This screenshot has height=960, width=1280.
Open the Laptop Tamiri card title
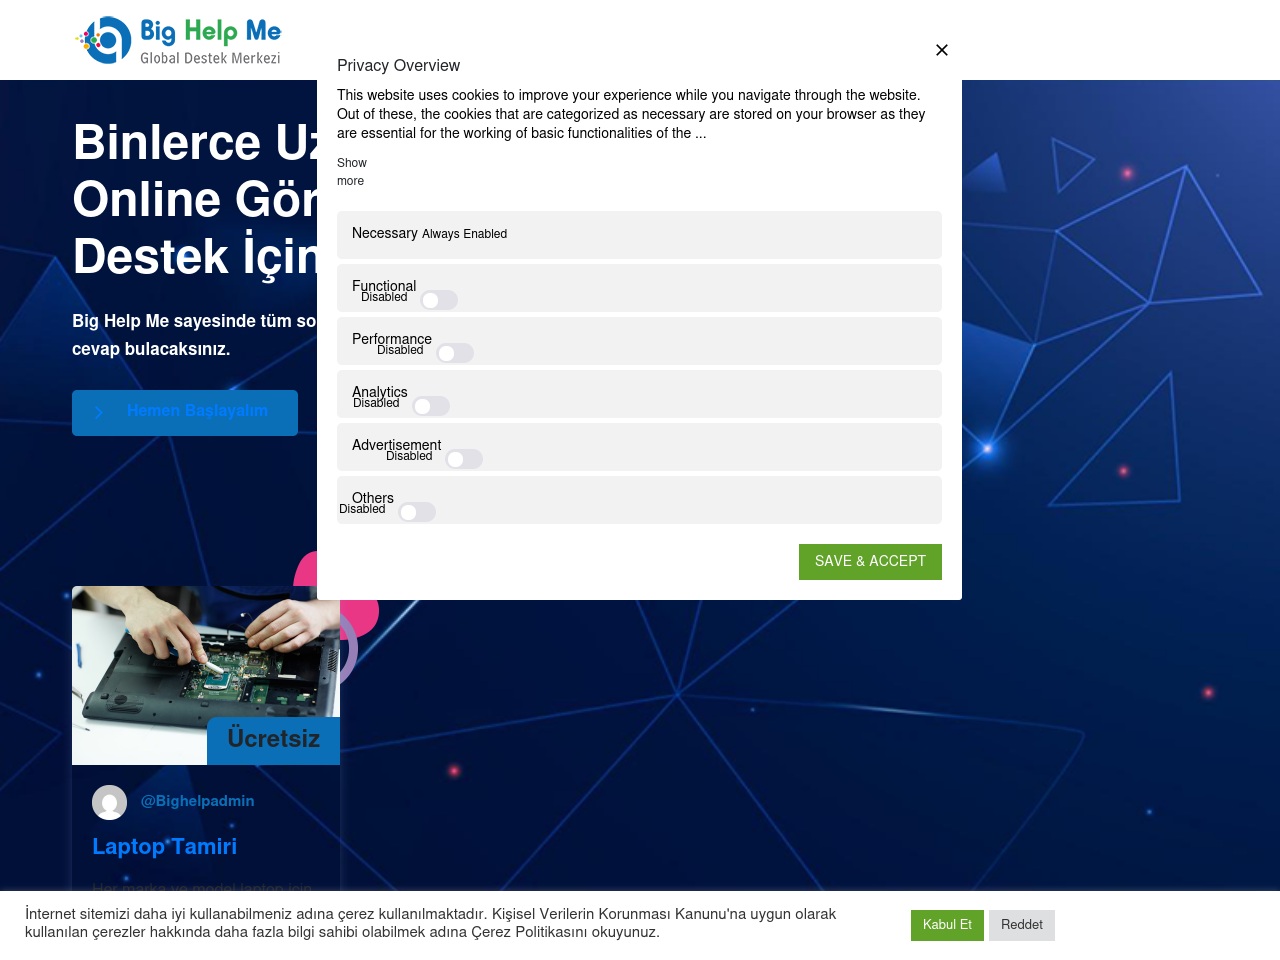165,846
